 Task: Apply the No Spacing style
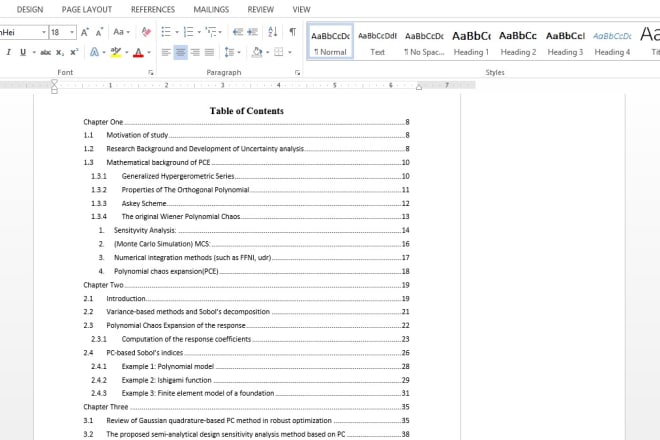424,42
